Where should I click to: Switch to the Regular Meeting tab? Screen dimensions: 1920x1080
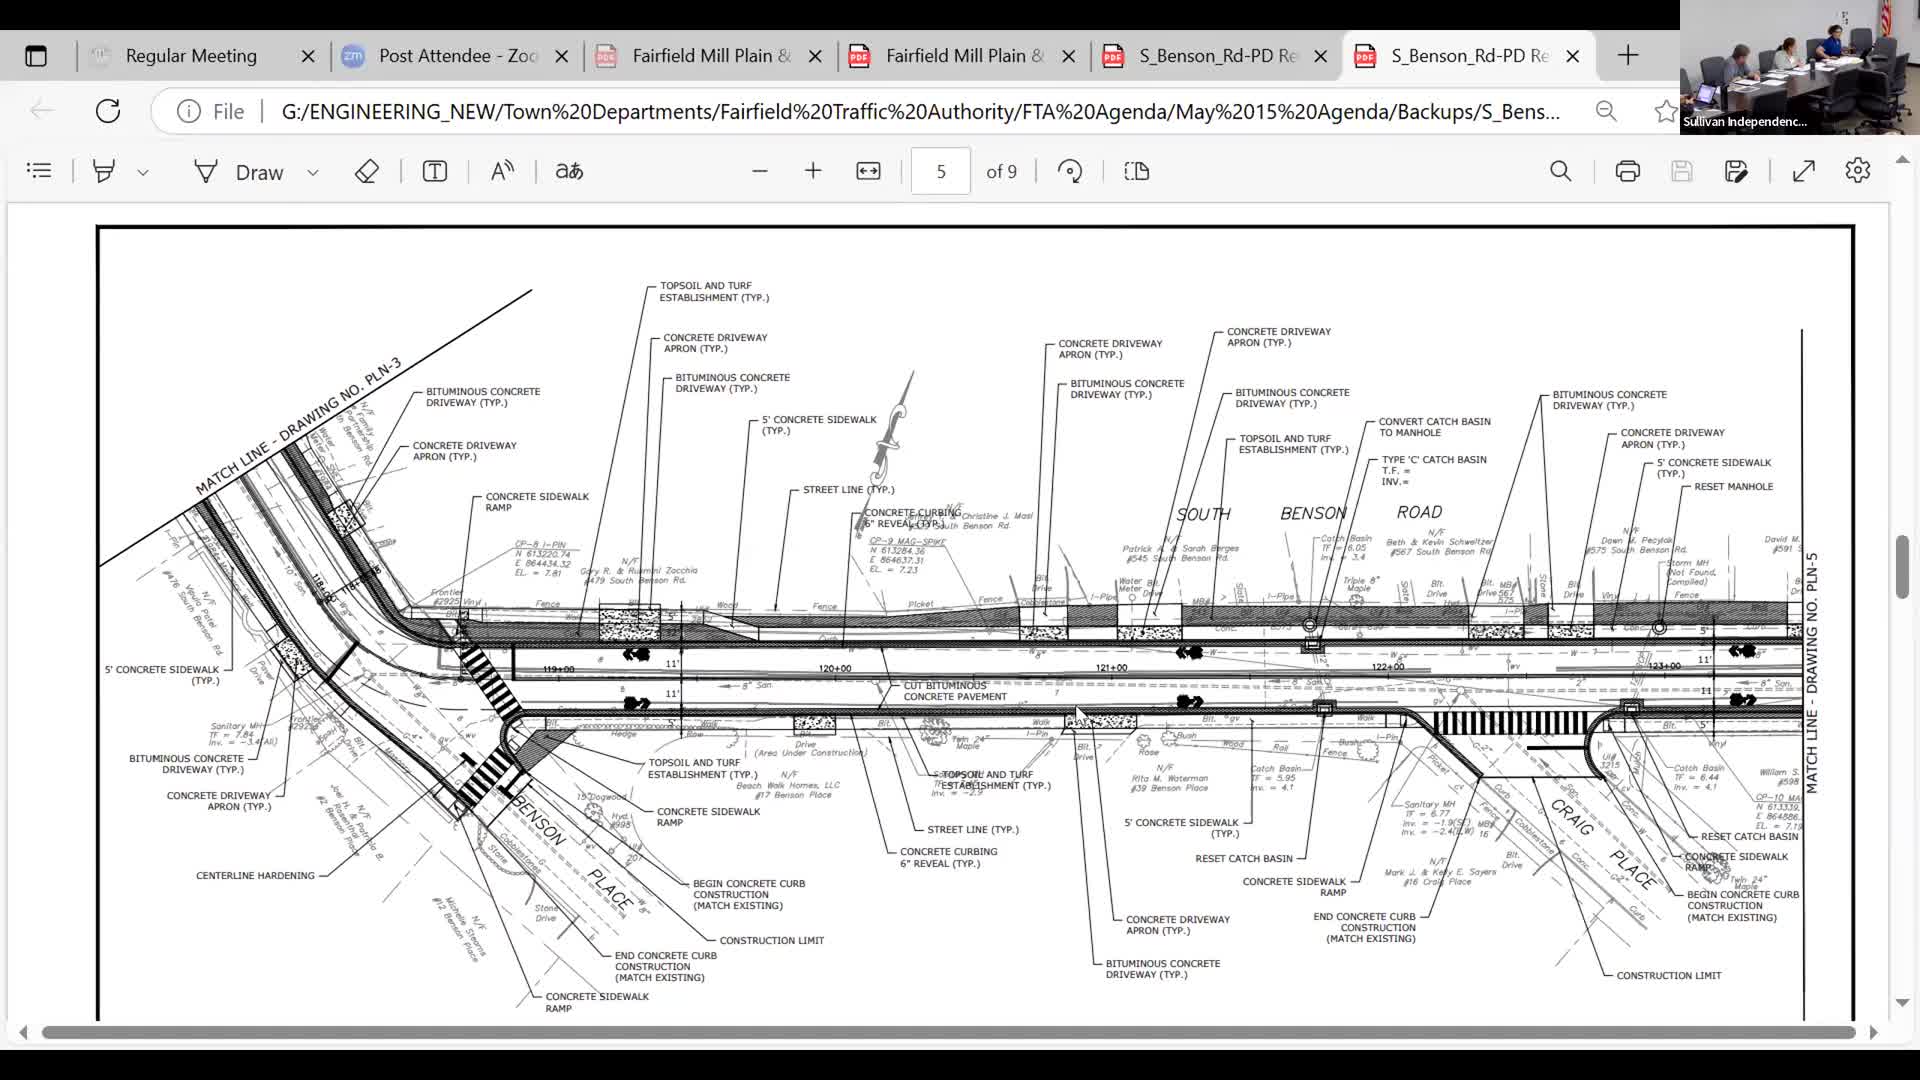(x=190, y=55)
